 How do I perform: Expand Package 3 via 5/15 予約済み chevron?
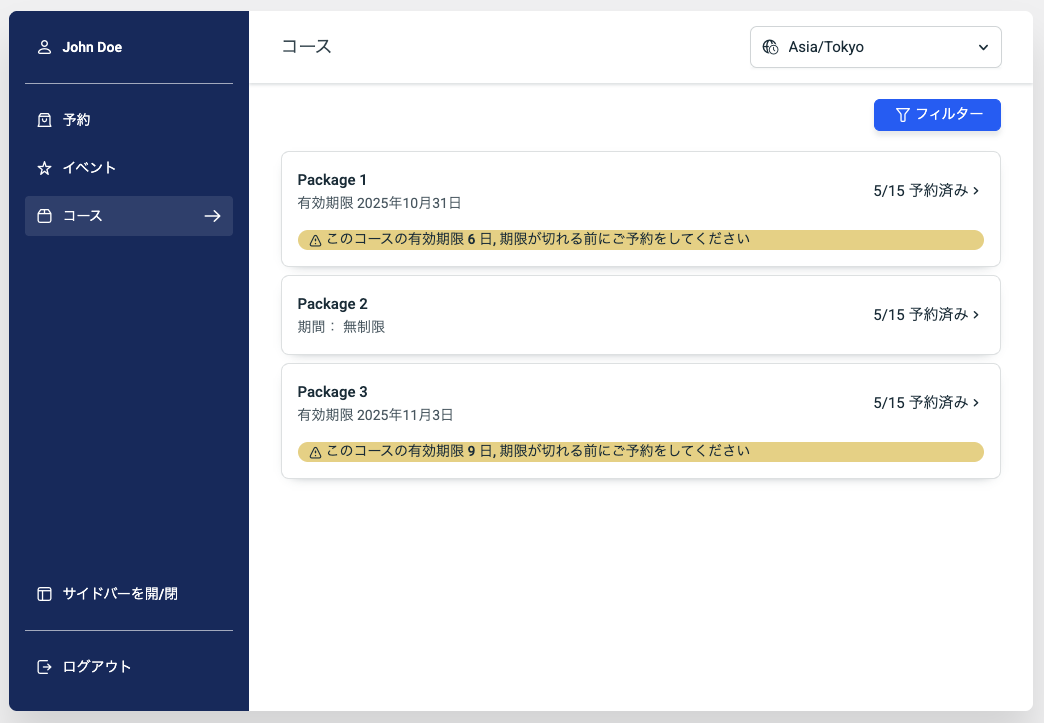[x=976, y=403]
